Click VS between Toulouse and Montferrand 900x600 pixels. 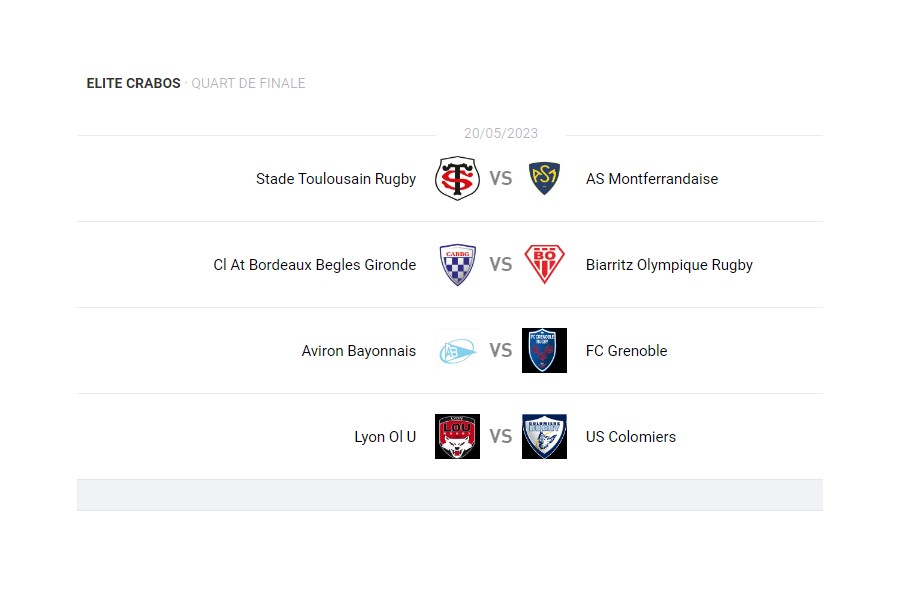pyautogui.click(x=500, y=179)
